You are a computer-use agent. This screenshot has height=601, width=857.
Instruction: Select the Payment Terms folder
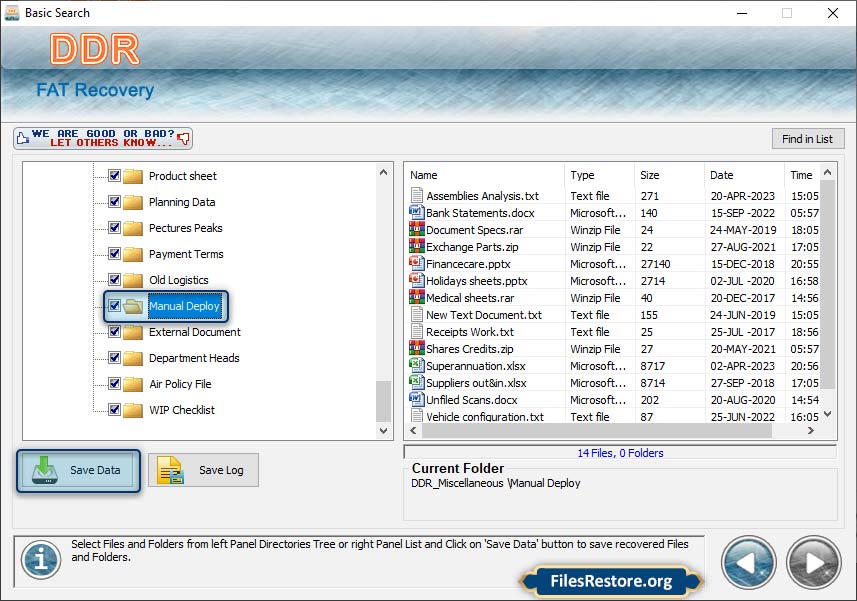pos(186,254)
